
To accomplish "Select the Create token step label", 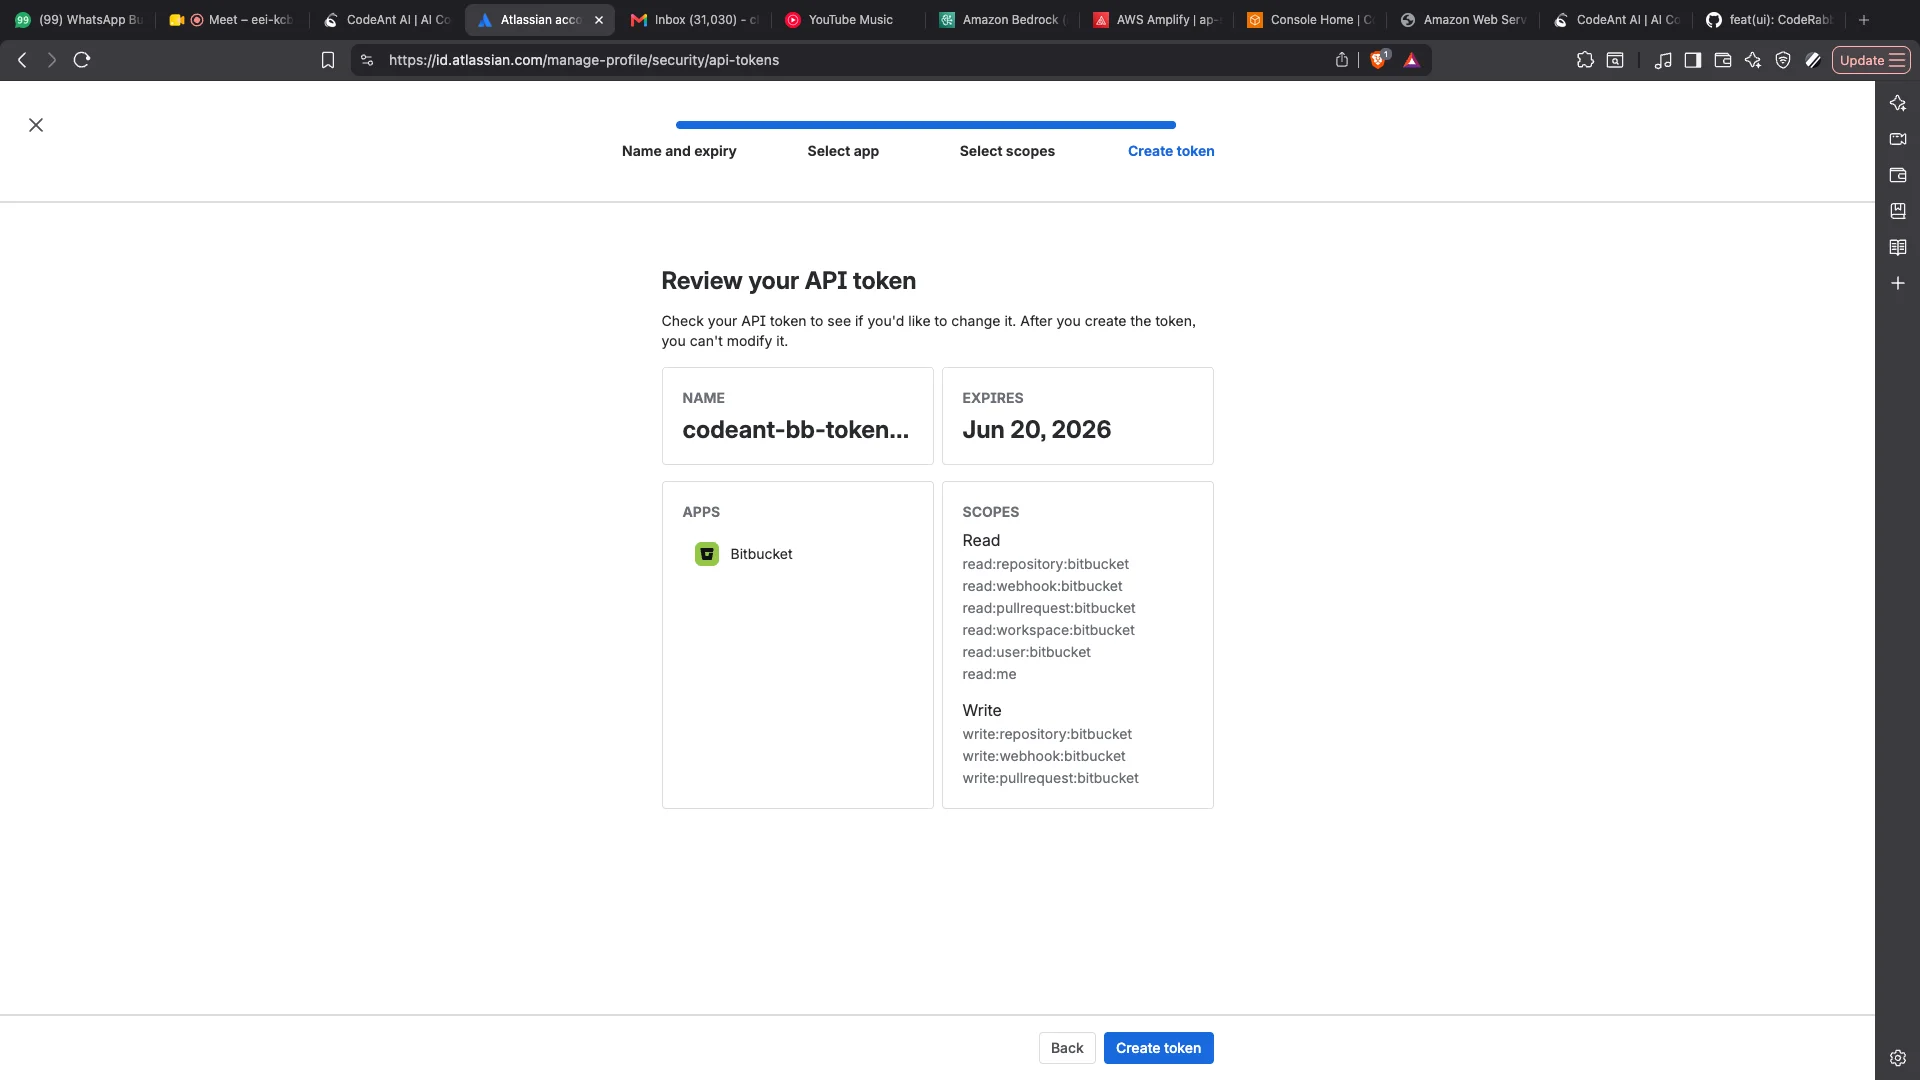I will [x=1171, y=151].
